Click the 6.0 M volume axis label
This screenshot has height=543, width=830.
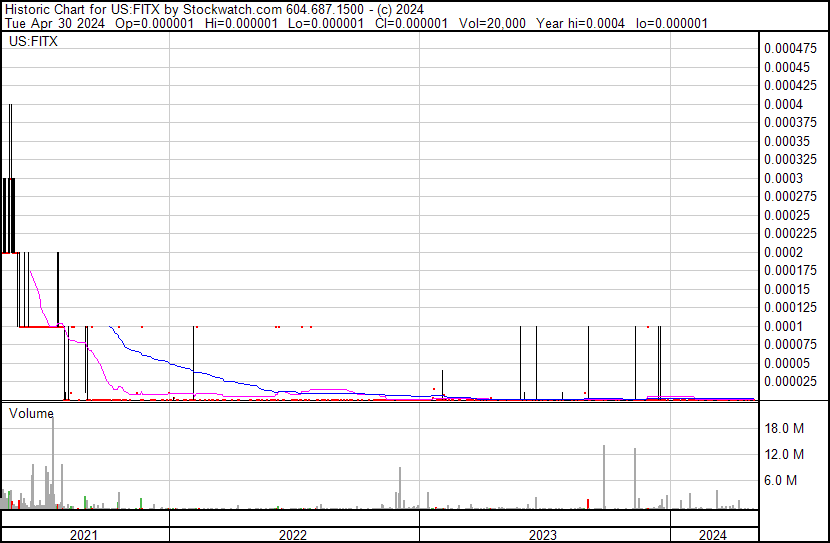[781, 480]
